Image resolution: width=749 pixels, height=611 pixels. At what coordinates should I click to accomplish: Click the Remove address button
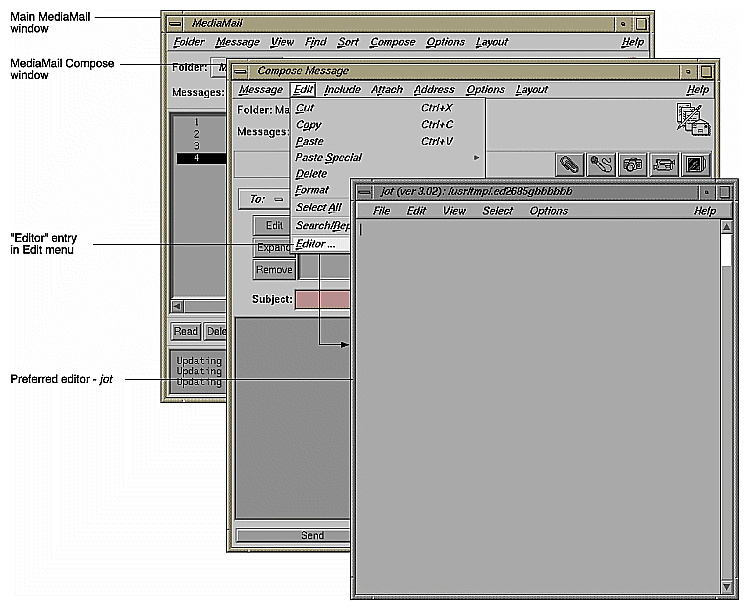[274, 270]
